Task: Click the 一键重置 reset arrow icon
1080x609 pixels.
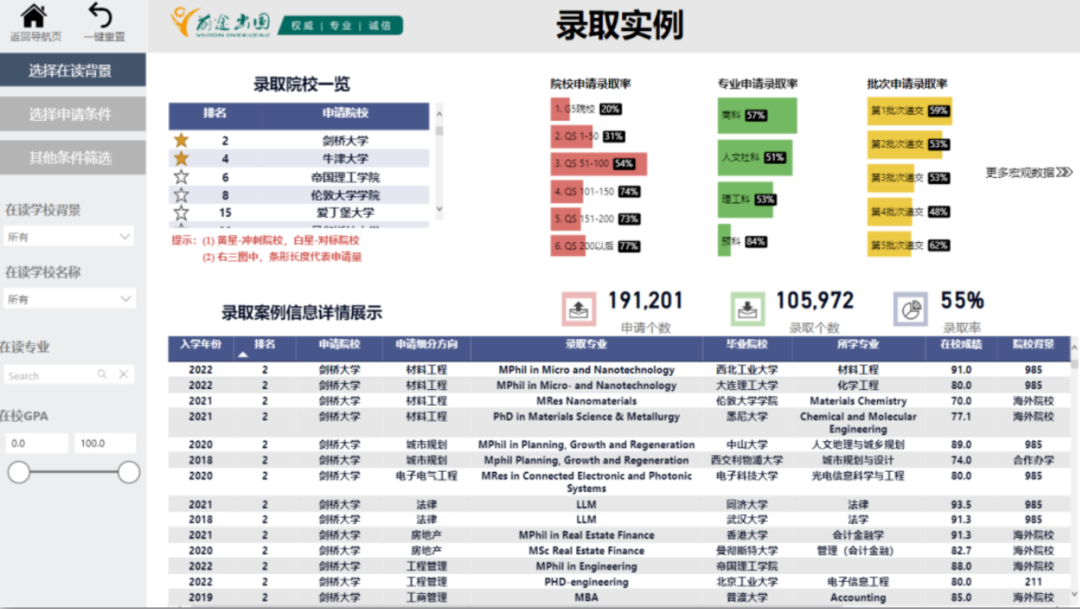Action: 101,17
